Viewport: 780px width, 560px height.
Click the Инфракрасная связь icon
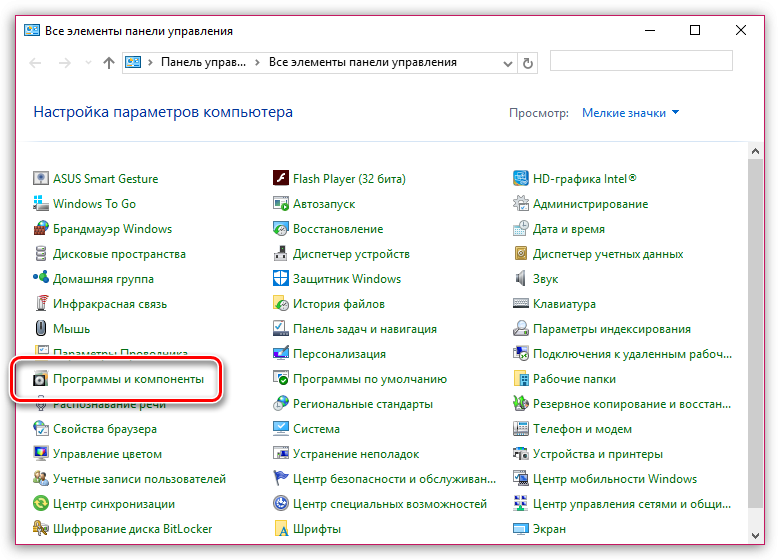click(x=41, y=303)
